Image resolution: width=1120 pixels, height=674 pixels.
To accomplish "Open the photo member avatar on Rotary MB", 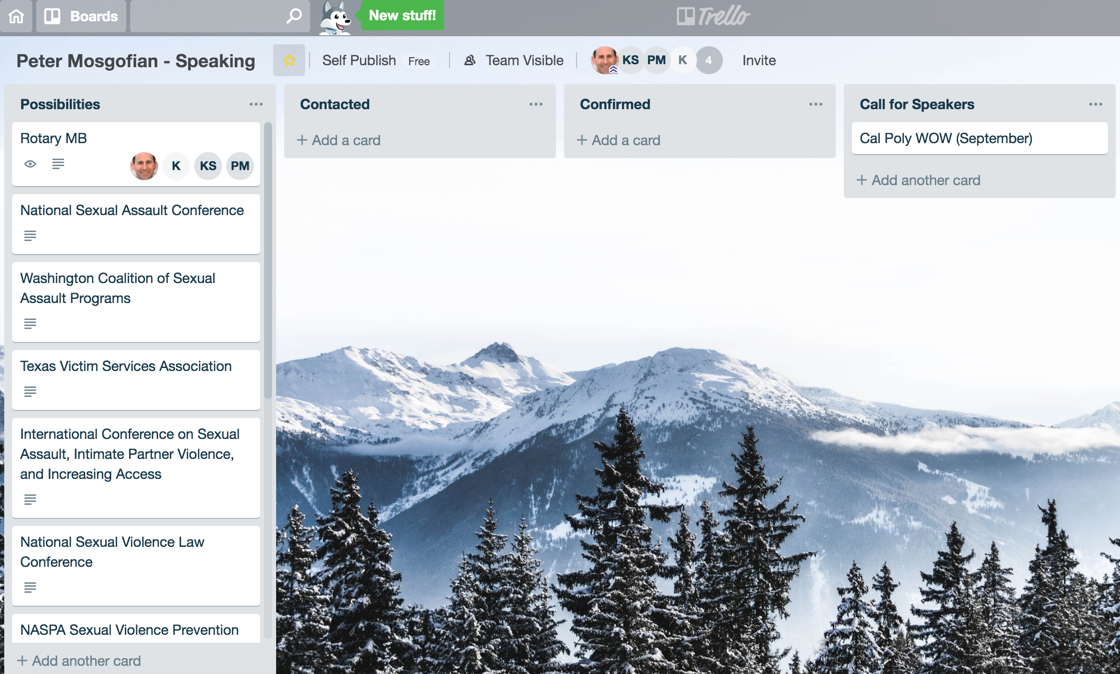I will (x=144, y=166).
